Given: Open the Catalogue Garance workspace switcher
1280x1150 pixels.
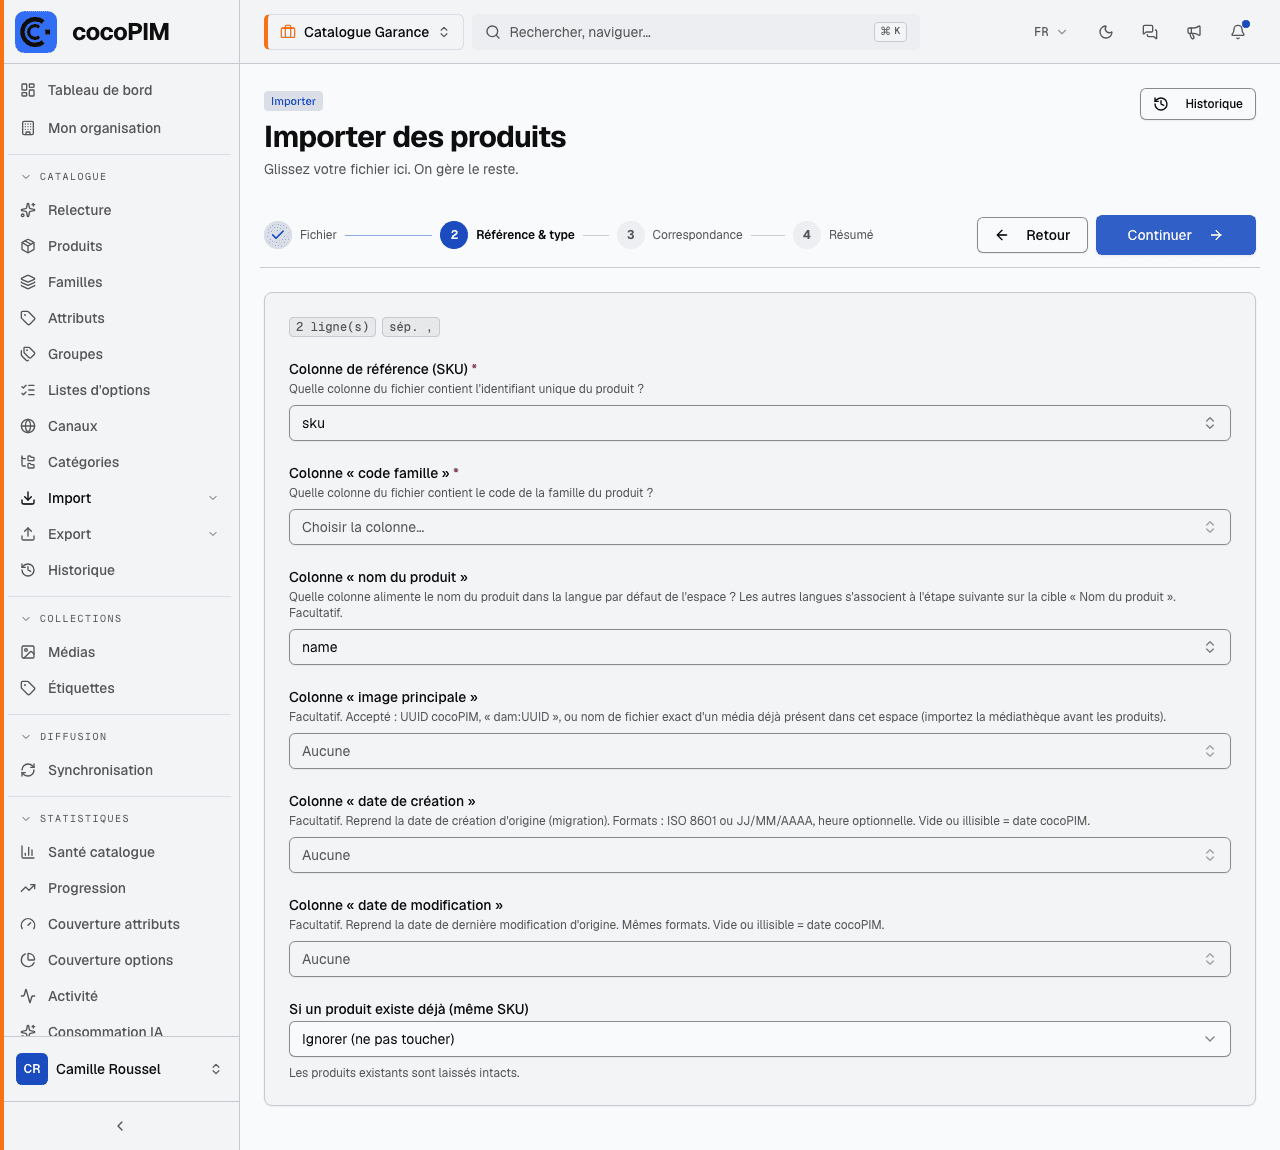Looking at the screenshot, I should click(x=364, y=32).
